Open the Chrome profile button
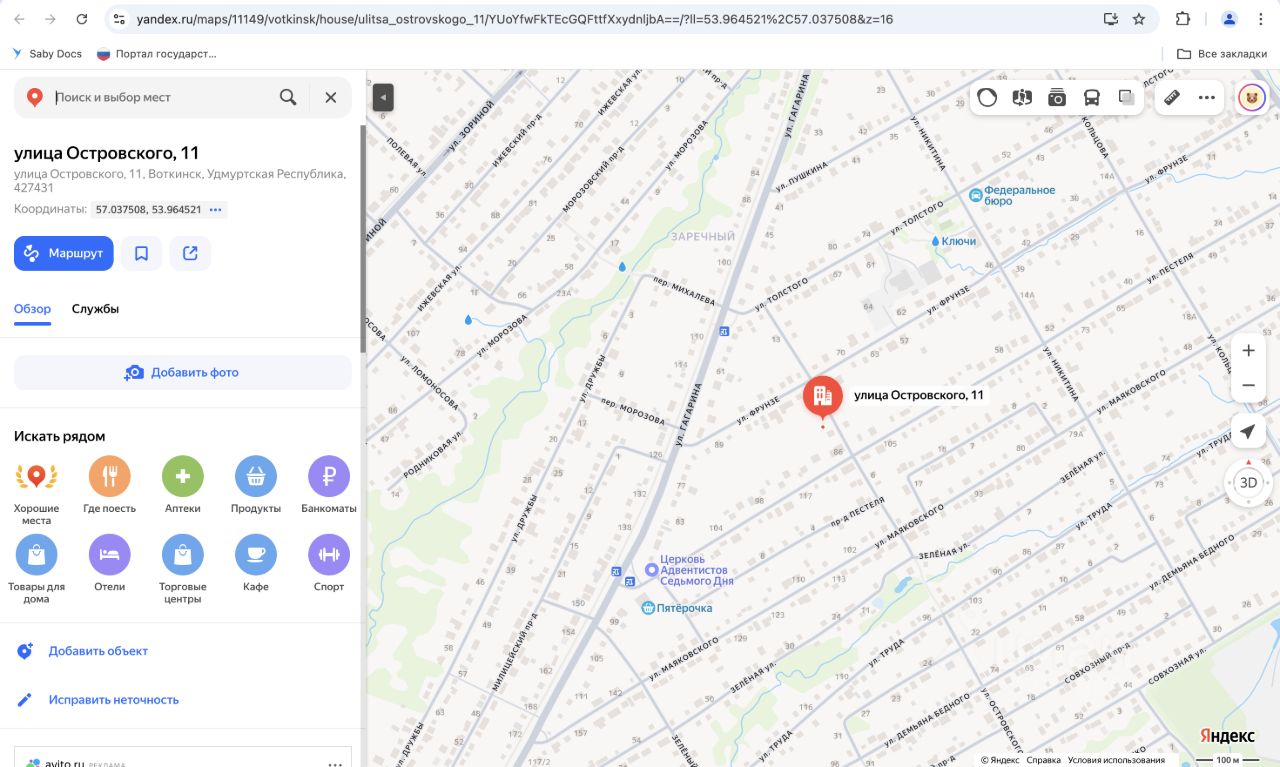Screen dimensions: 1280x767 tap(1229, 19)
